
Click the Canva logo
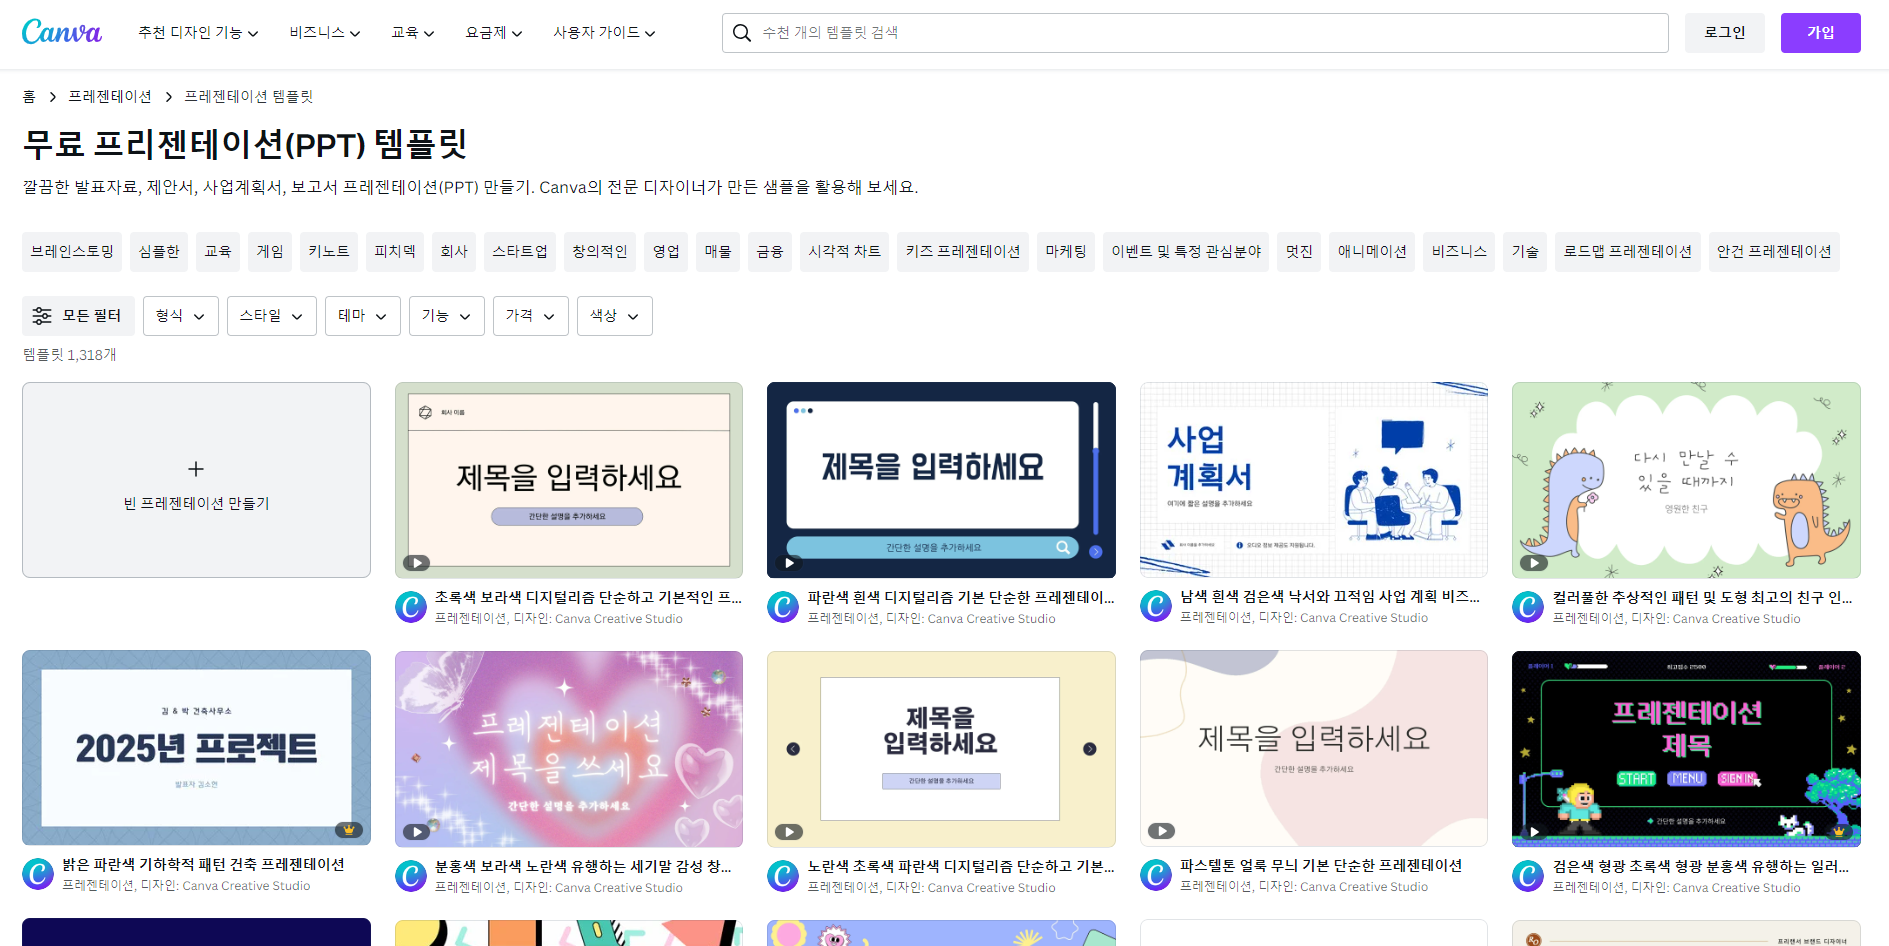pos(61,31)
